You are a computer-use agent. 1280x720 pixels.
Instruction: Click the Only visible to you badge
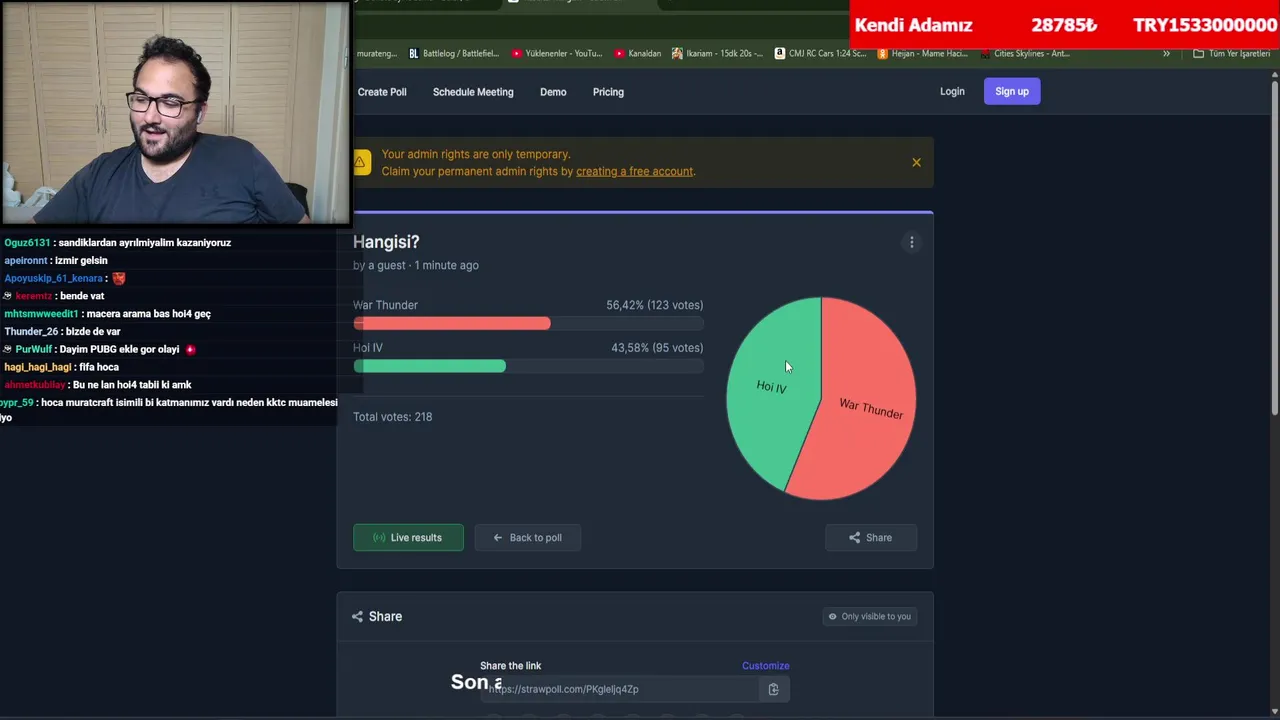click(869, 616)
